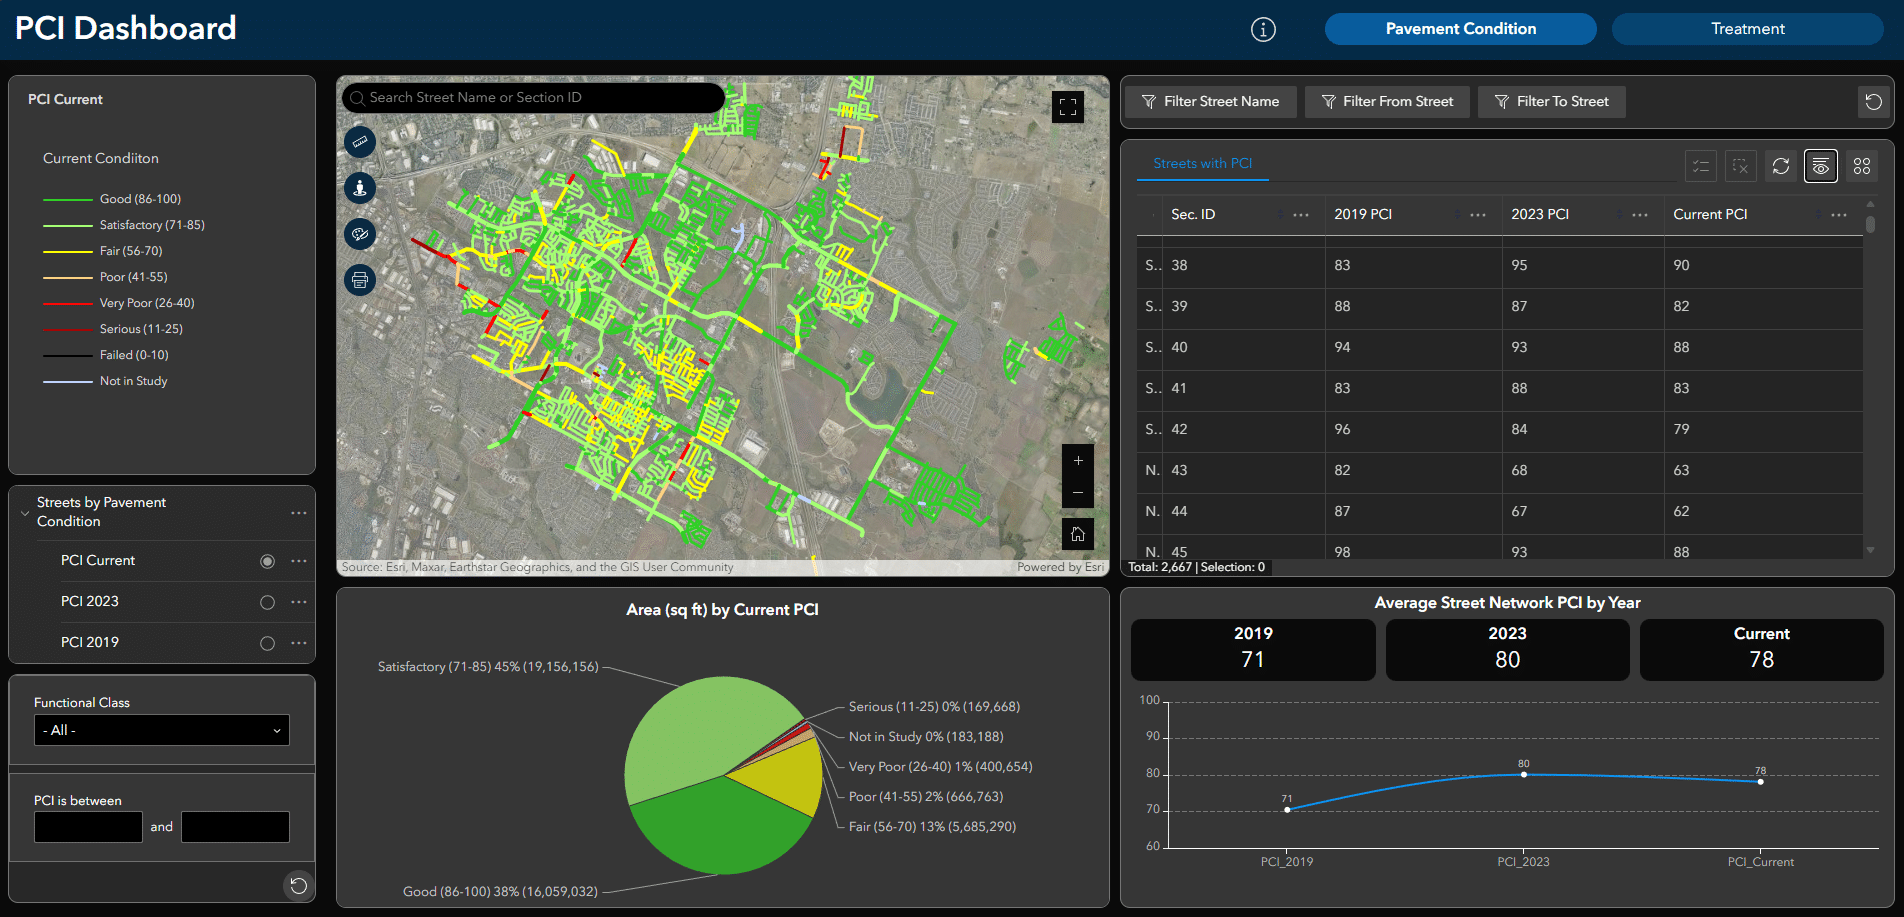Select the measurement ruler tool on the map
This screenshot has width=1904, height=917.
click(360, 142)
